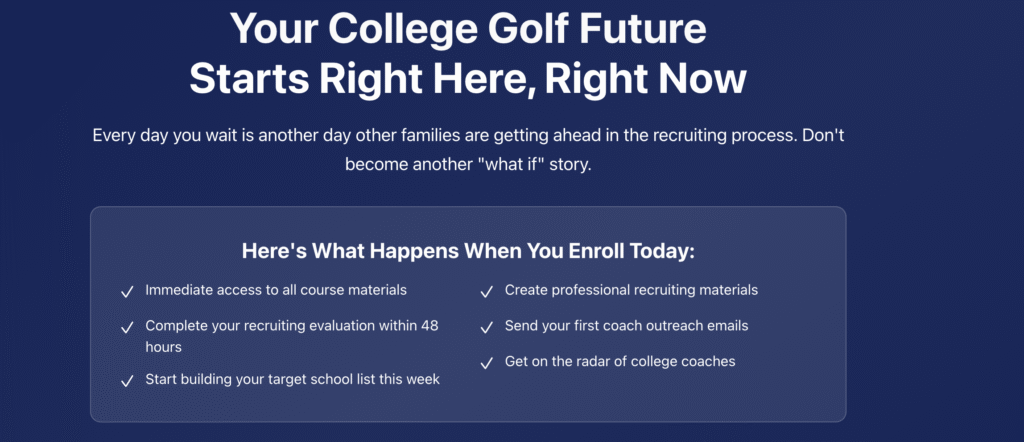Click the checkmark next to "Complete your recruiting evaluation"
Viewport: 1024px width, 442px height.
point(127,327)
